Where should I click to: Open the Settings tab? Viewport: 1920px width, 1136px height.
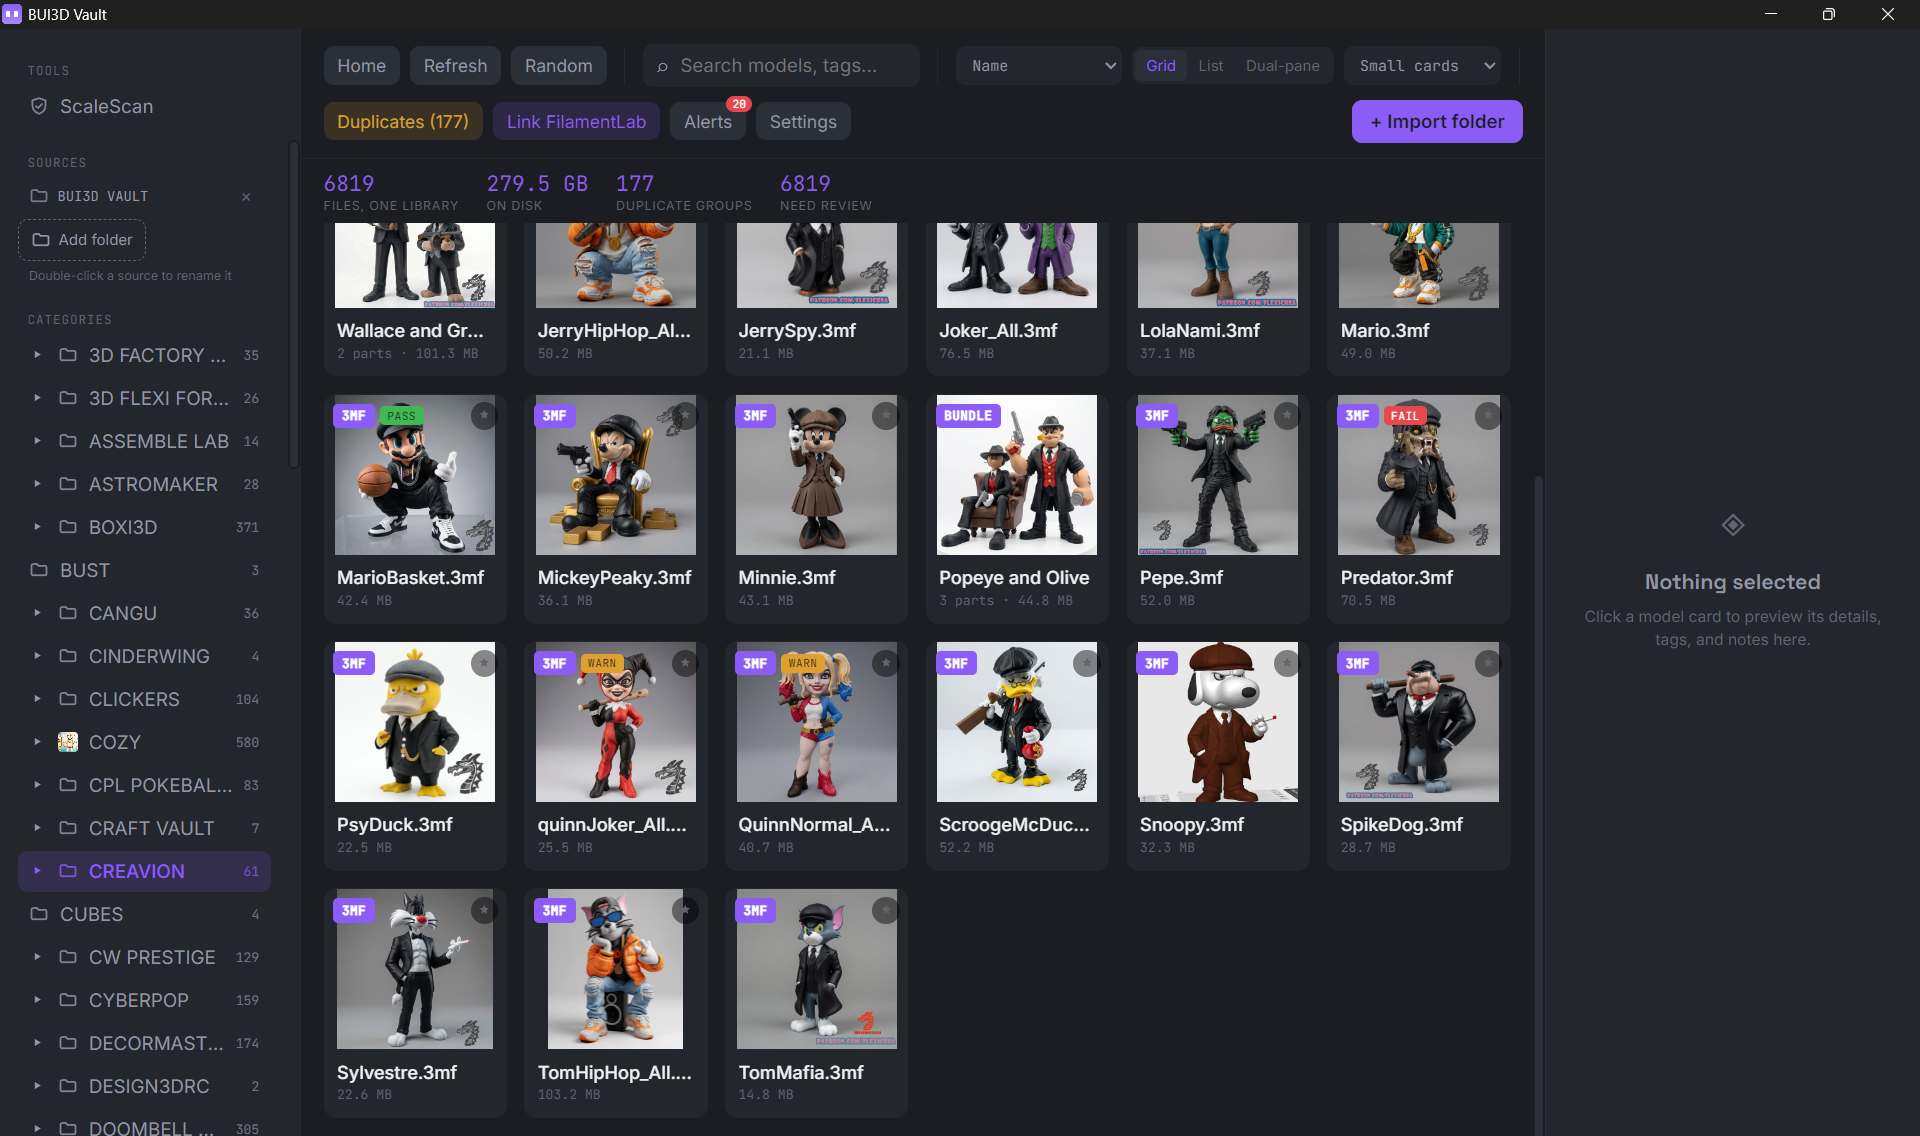803,122
